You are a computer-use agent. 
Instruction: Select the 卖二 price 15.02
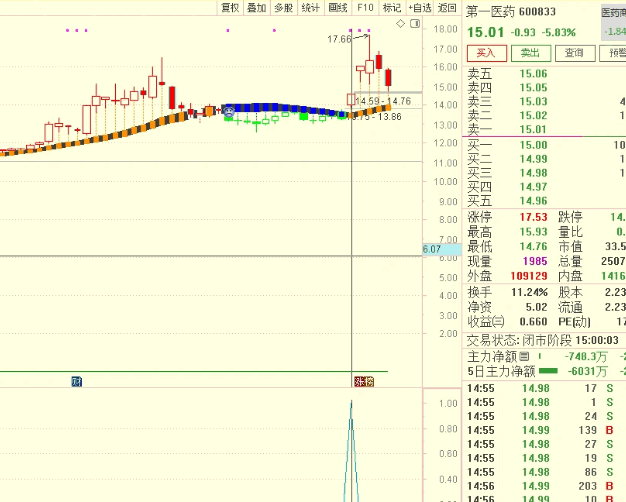(x=533, y=115)
